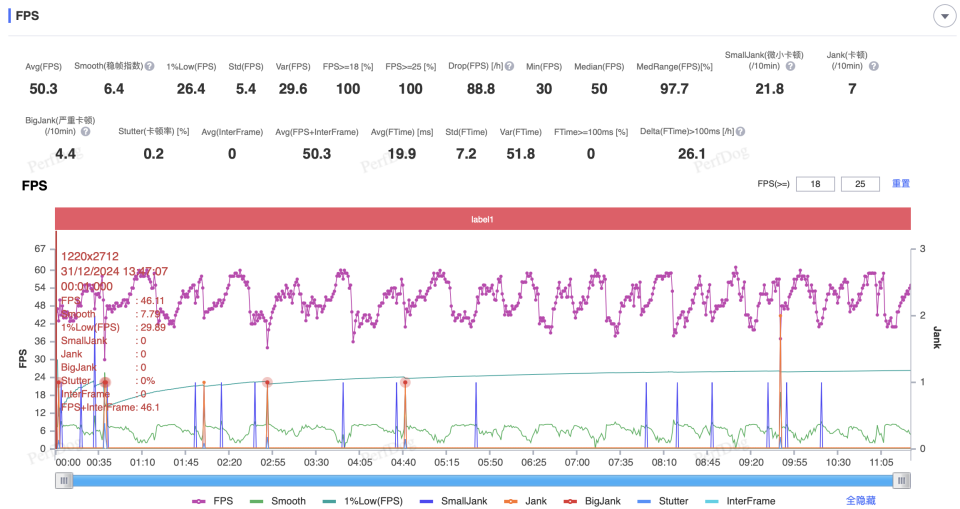Click the Smooth value 6.4
This screenshot has height=509, width=960.
tap(114, 89)
